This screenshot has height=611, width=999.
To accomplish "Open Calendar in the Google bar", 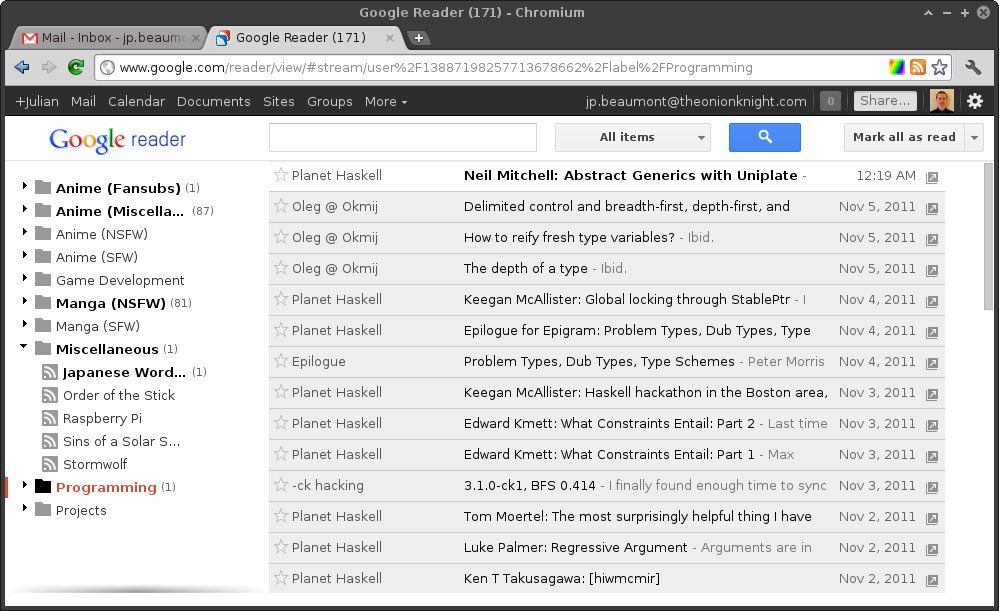I will pyautogui.click(x=136, y=101).
